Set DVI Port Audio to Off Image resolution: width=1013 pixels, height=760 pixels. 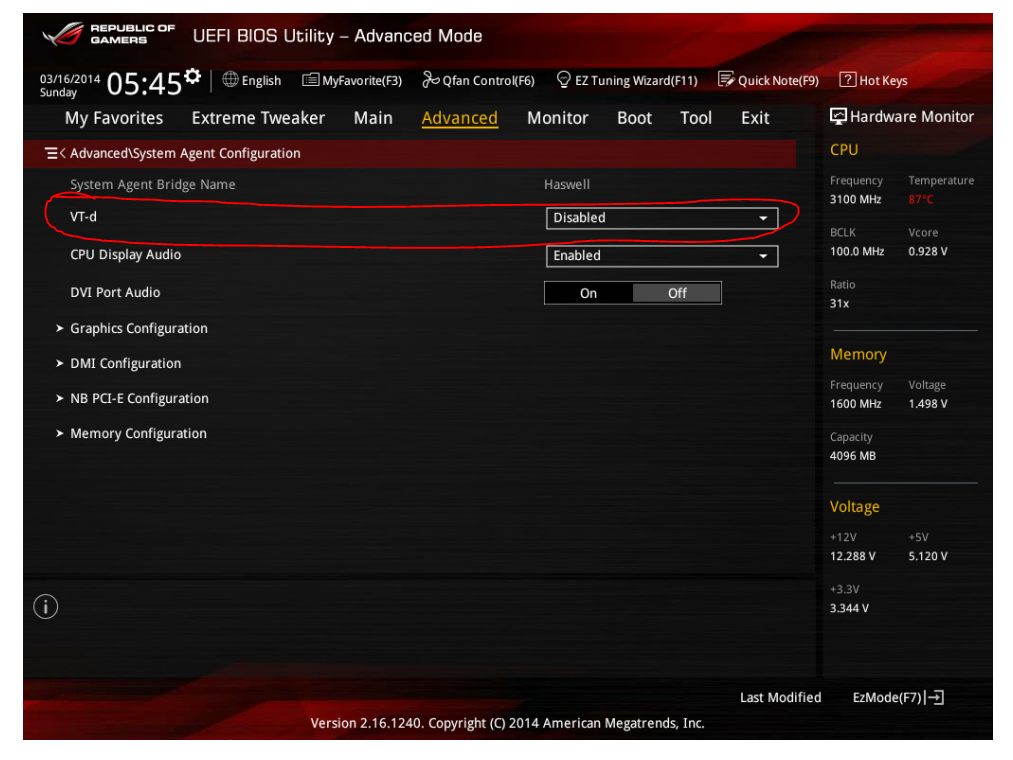677,293
